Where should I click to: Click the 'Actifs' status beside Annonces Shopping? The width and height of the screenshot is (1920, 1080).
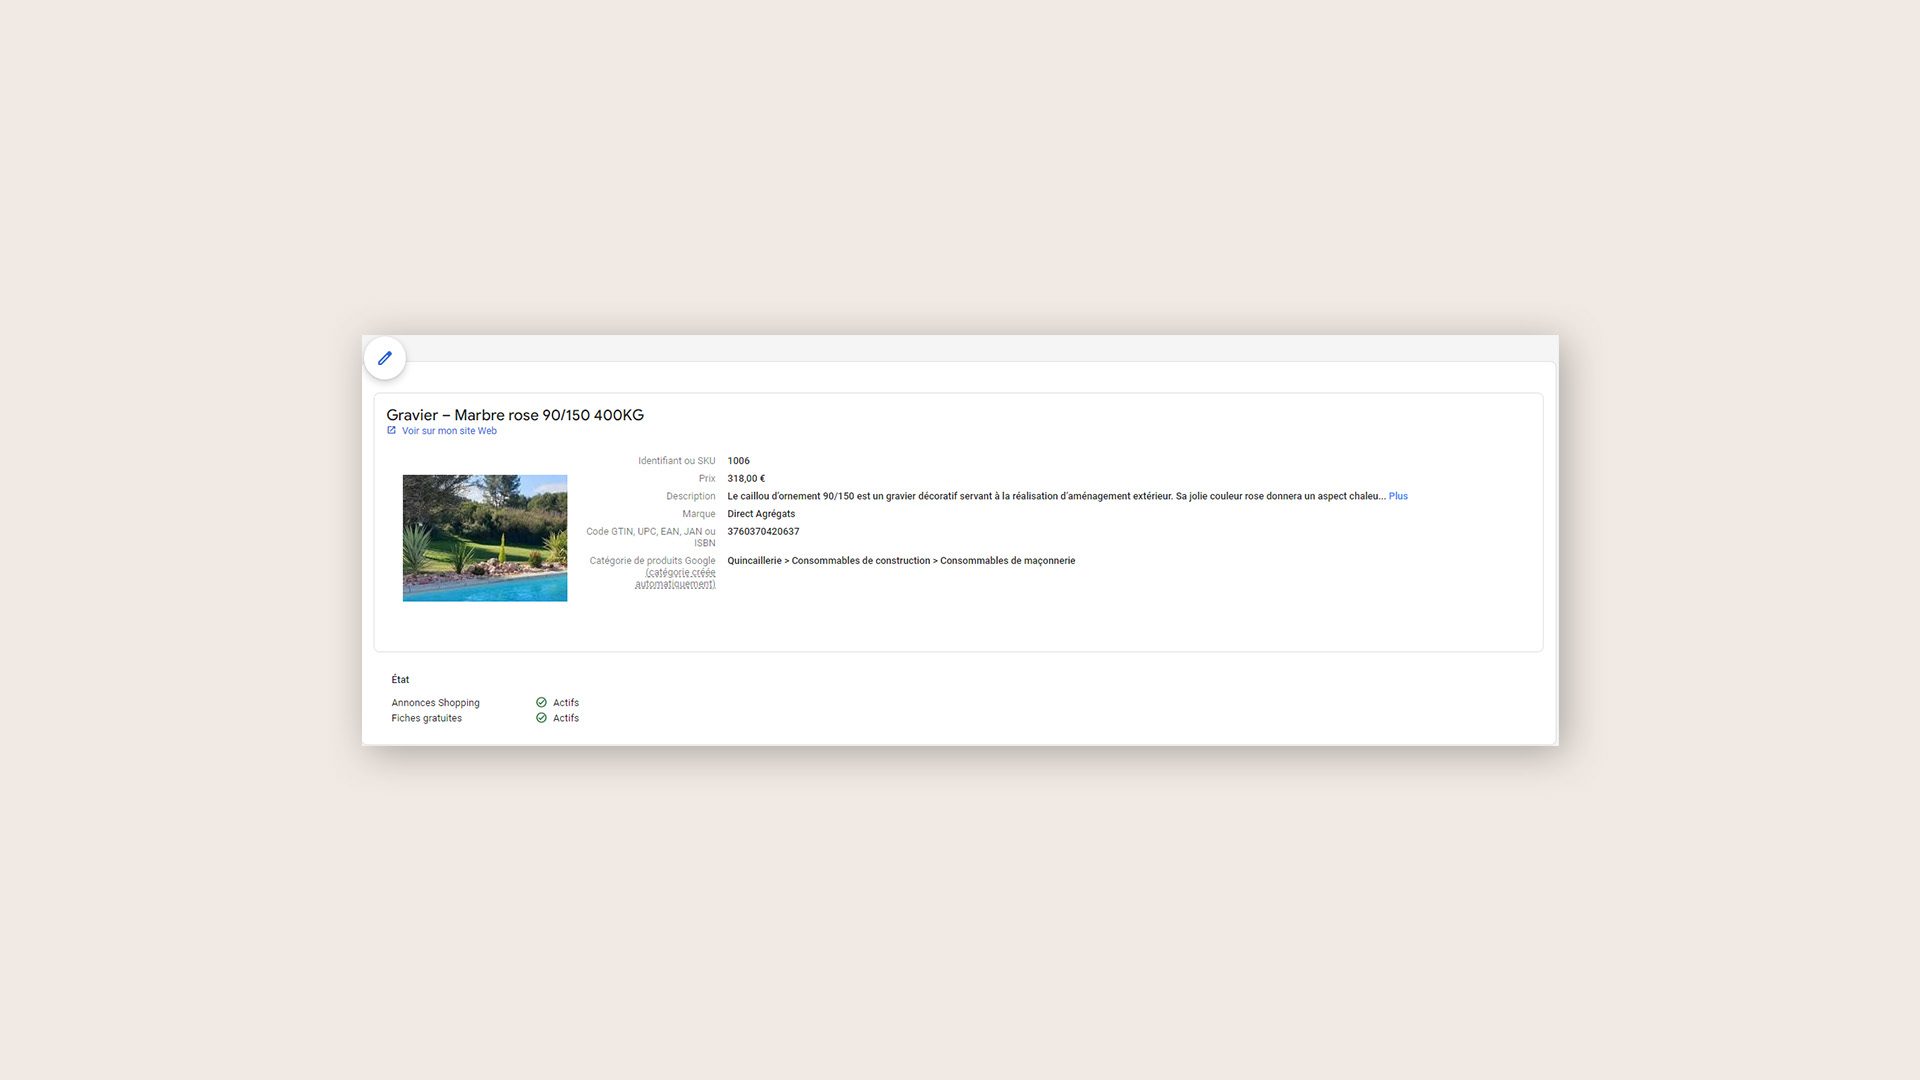[566, 703]
